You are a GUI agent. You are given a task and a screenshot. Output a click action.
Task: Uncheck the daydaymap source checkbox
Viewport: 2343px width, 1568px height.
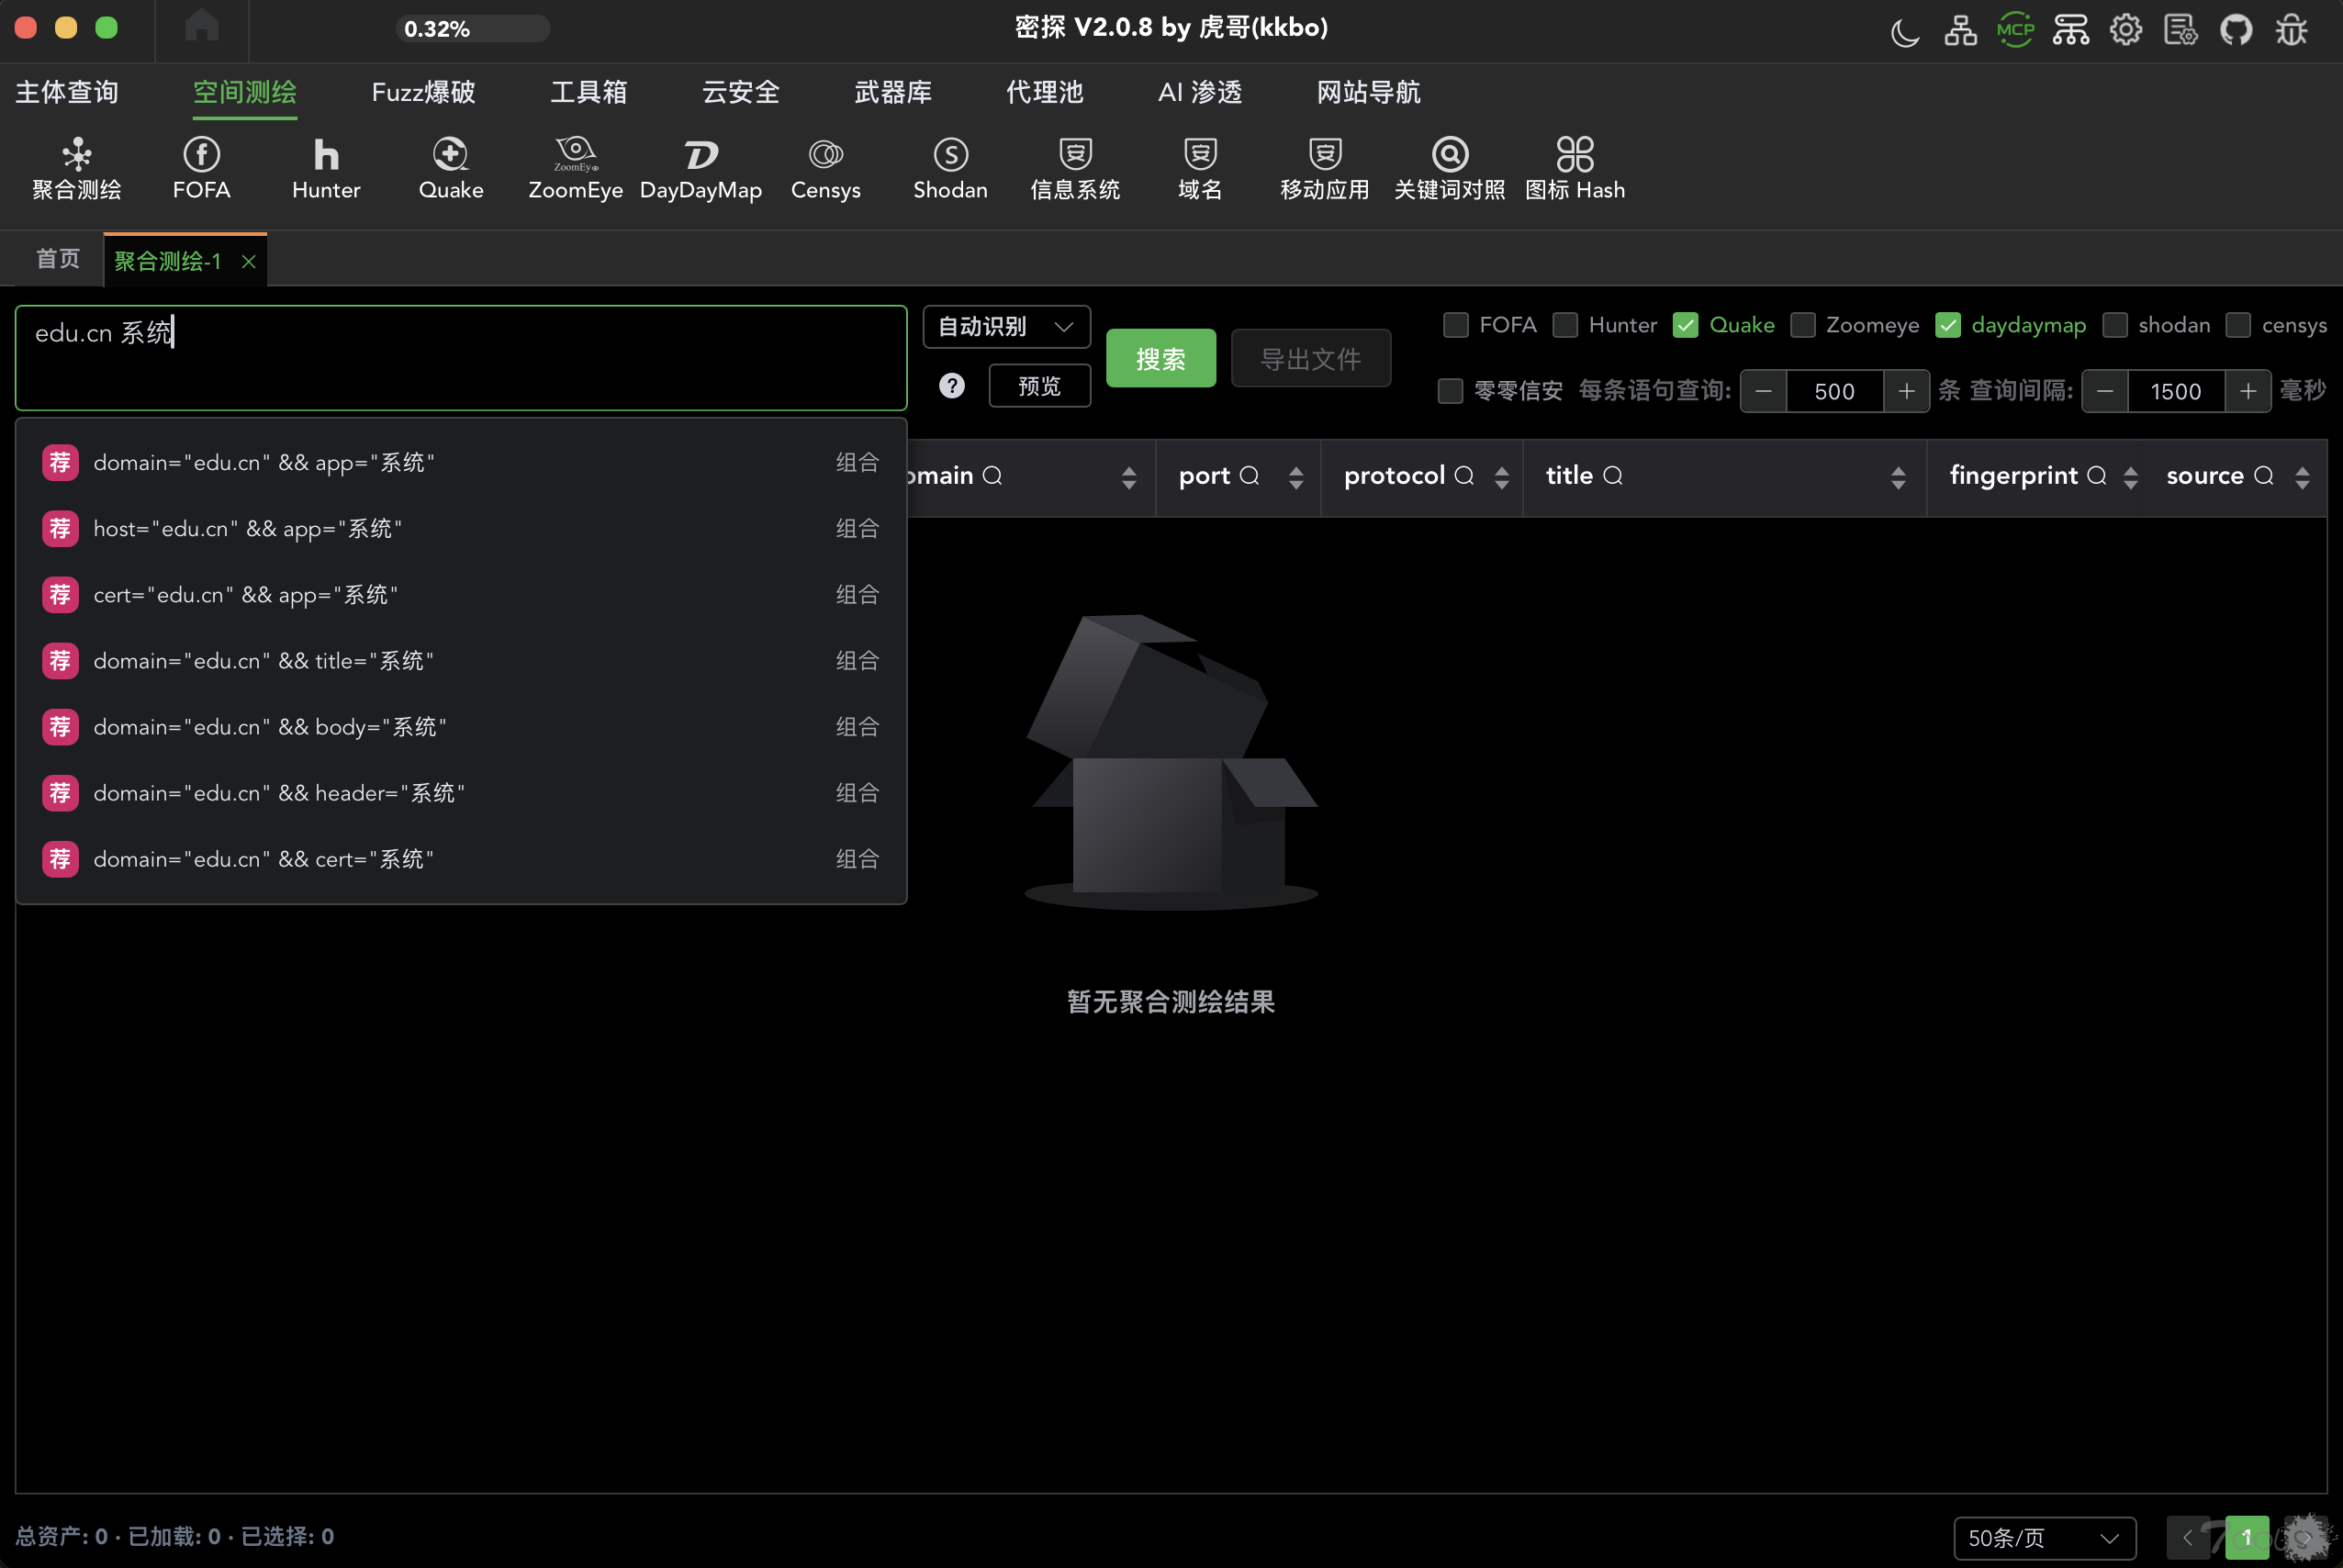pyautogui.click(x=1948, y=325)
